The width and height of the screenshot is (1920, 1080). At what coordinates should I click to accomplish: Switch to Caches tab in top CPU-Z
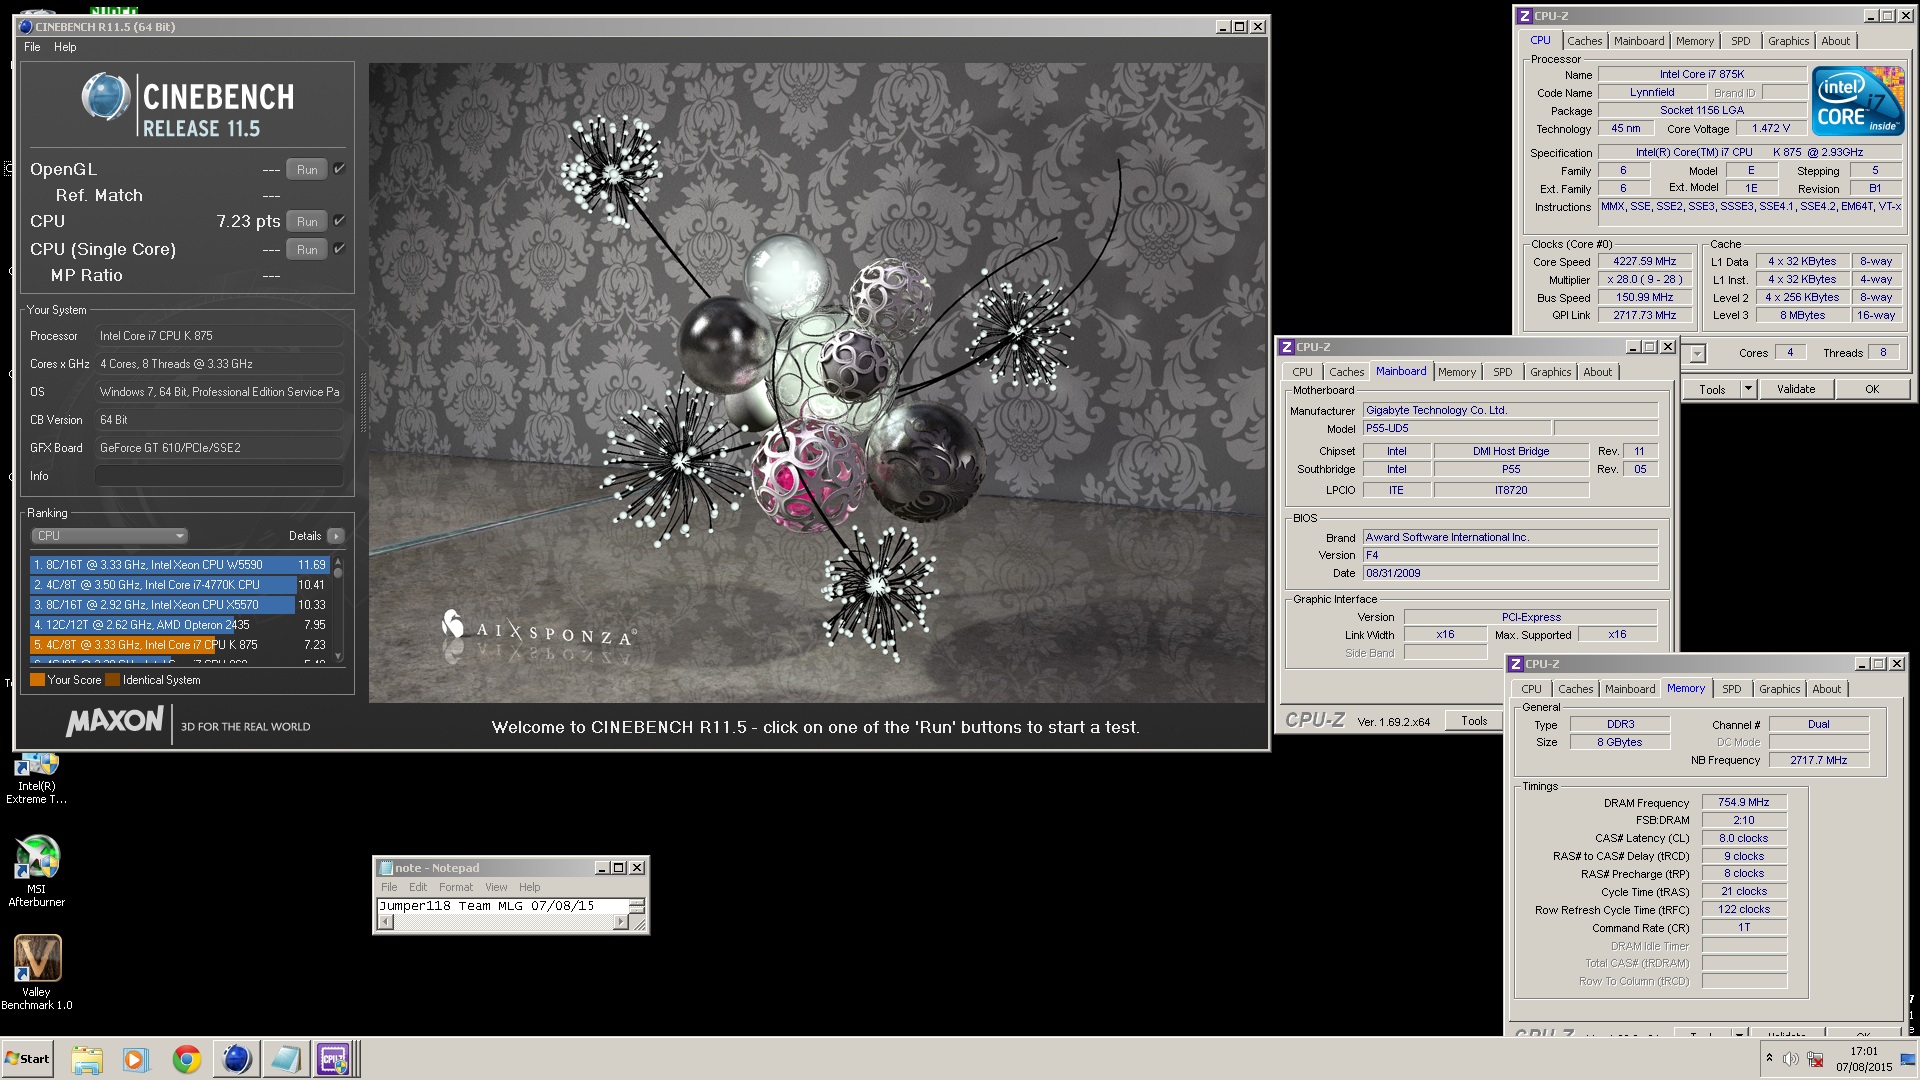[x=1584, y=41]
